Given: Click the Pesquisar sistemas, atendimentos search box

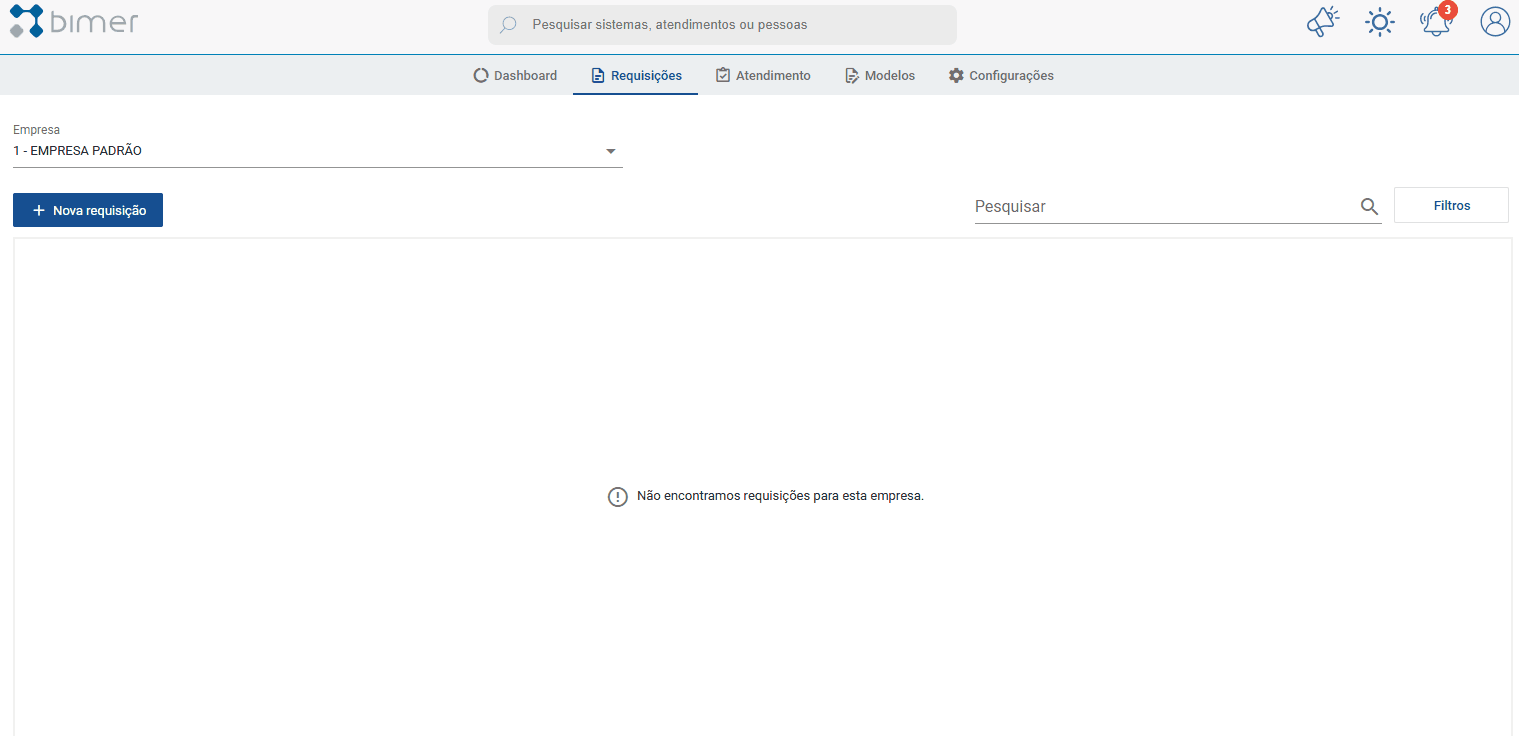Looking at the screenshot, I should 722,25.
